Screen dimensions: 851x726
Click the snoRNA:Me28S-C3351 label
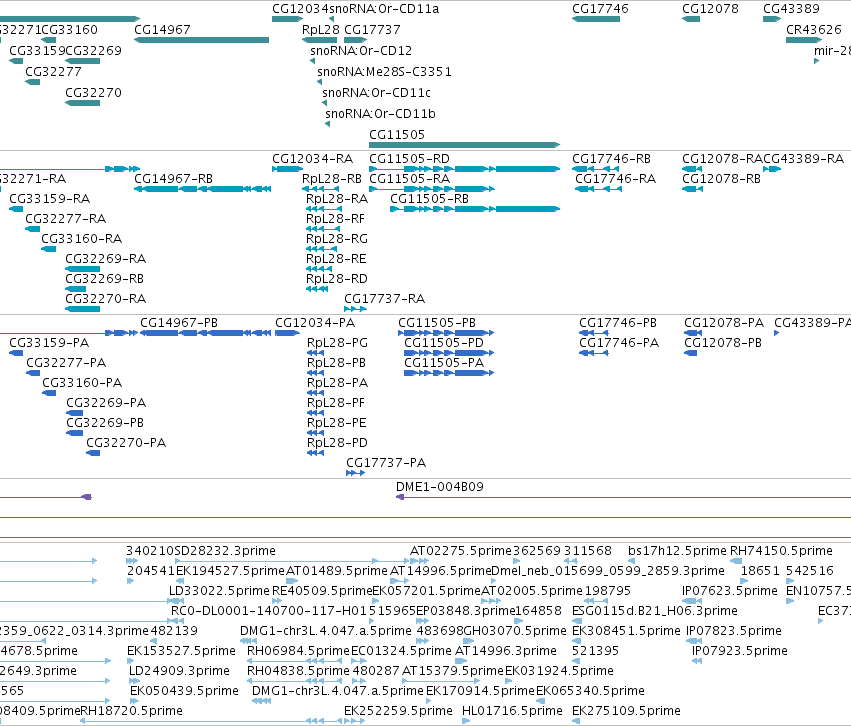384,72
